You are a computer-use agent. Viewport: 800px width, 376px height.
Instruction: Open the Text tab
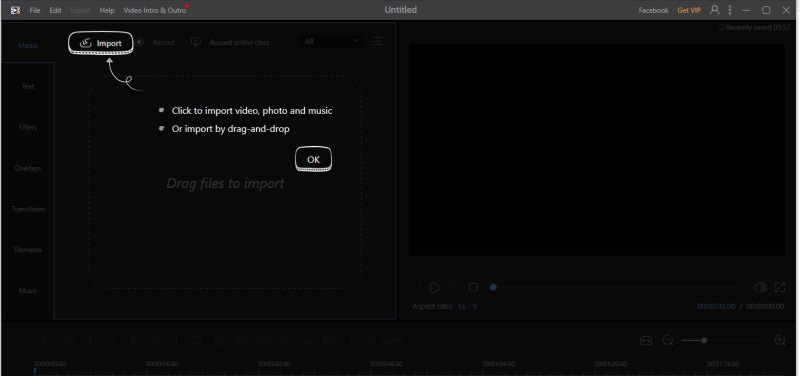28,86
